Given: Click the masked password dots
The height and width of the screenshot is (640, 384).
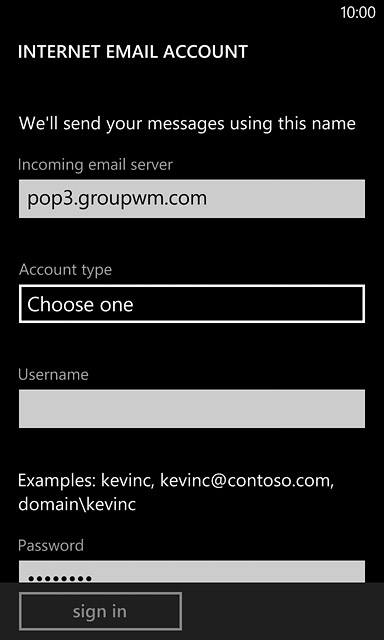Looking at the screenshot, I should (60, 578).
